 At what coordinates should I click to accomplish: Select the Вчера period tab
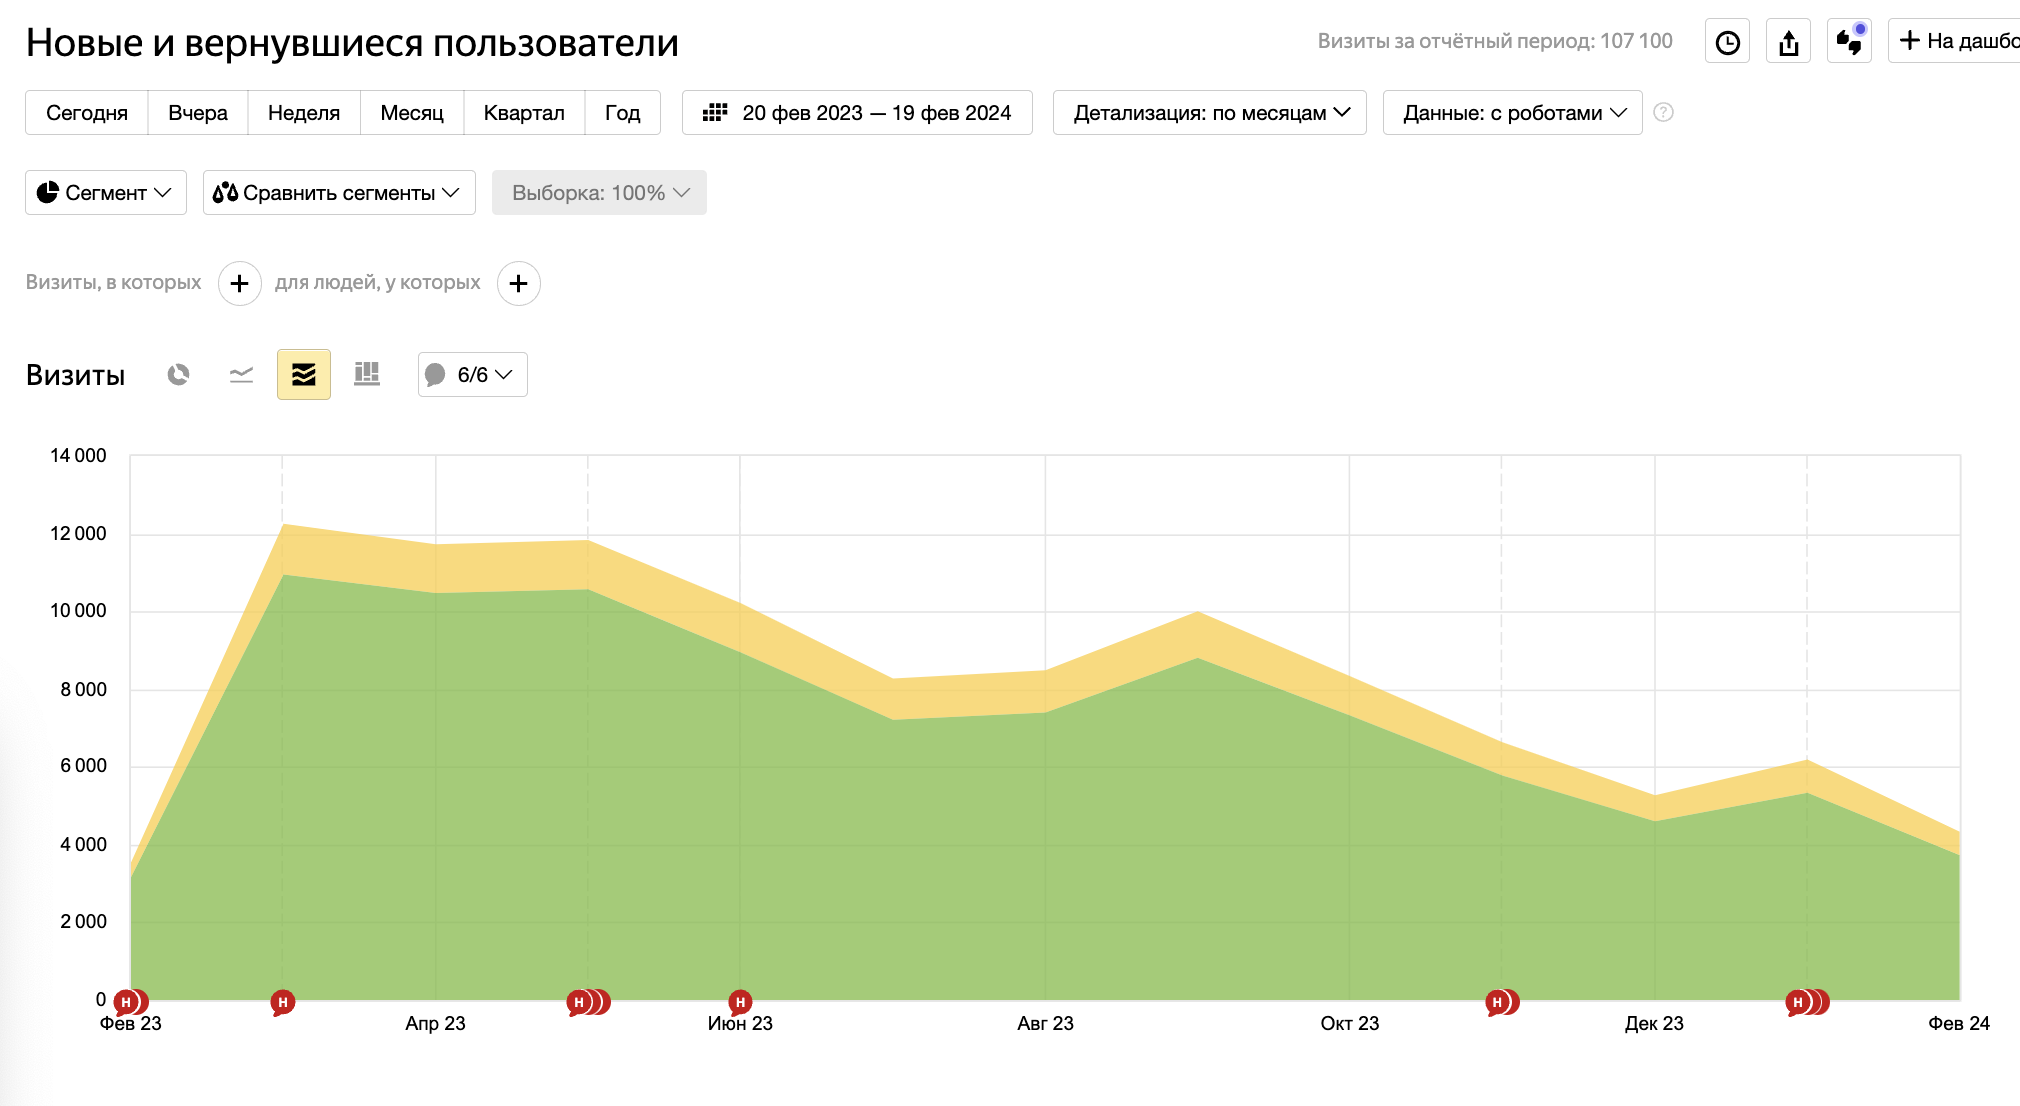point(198,112)
